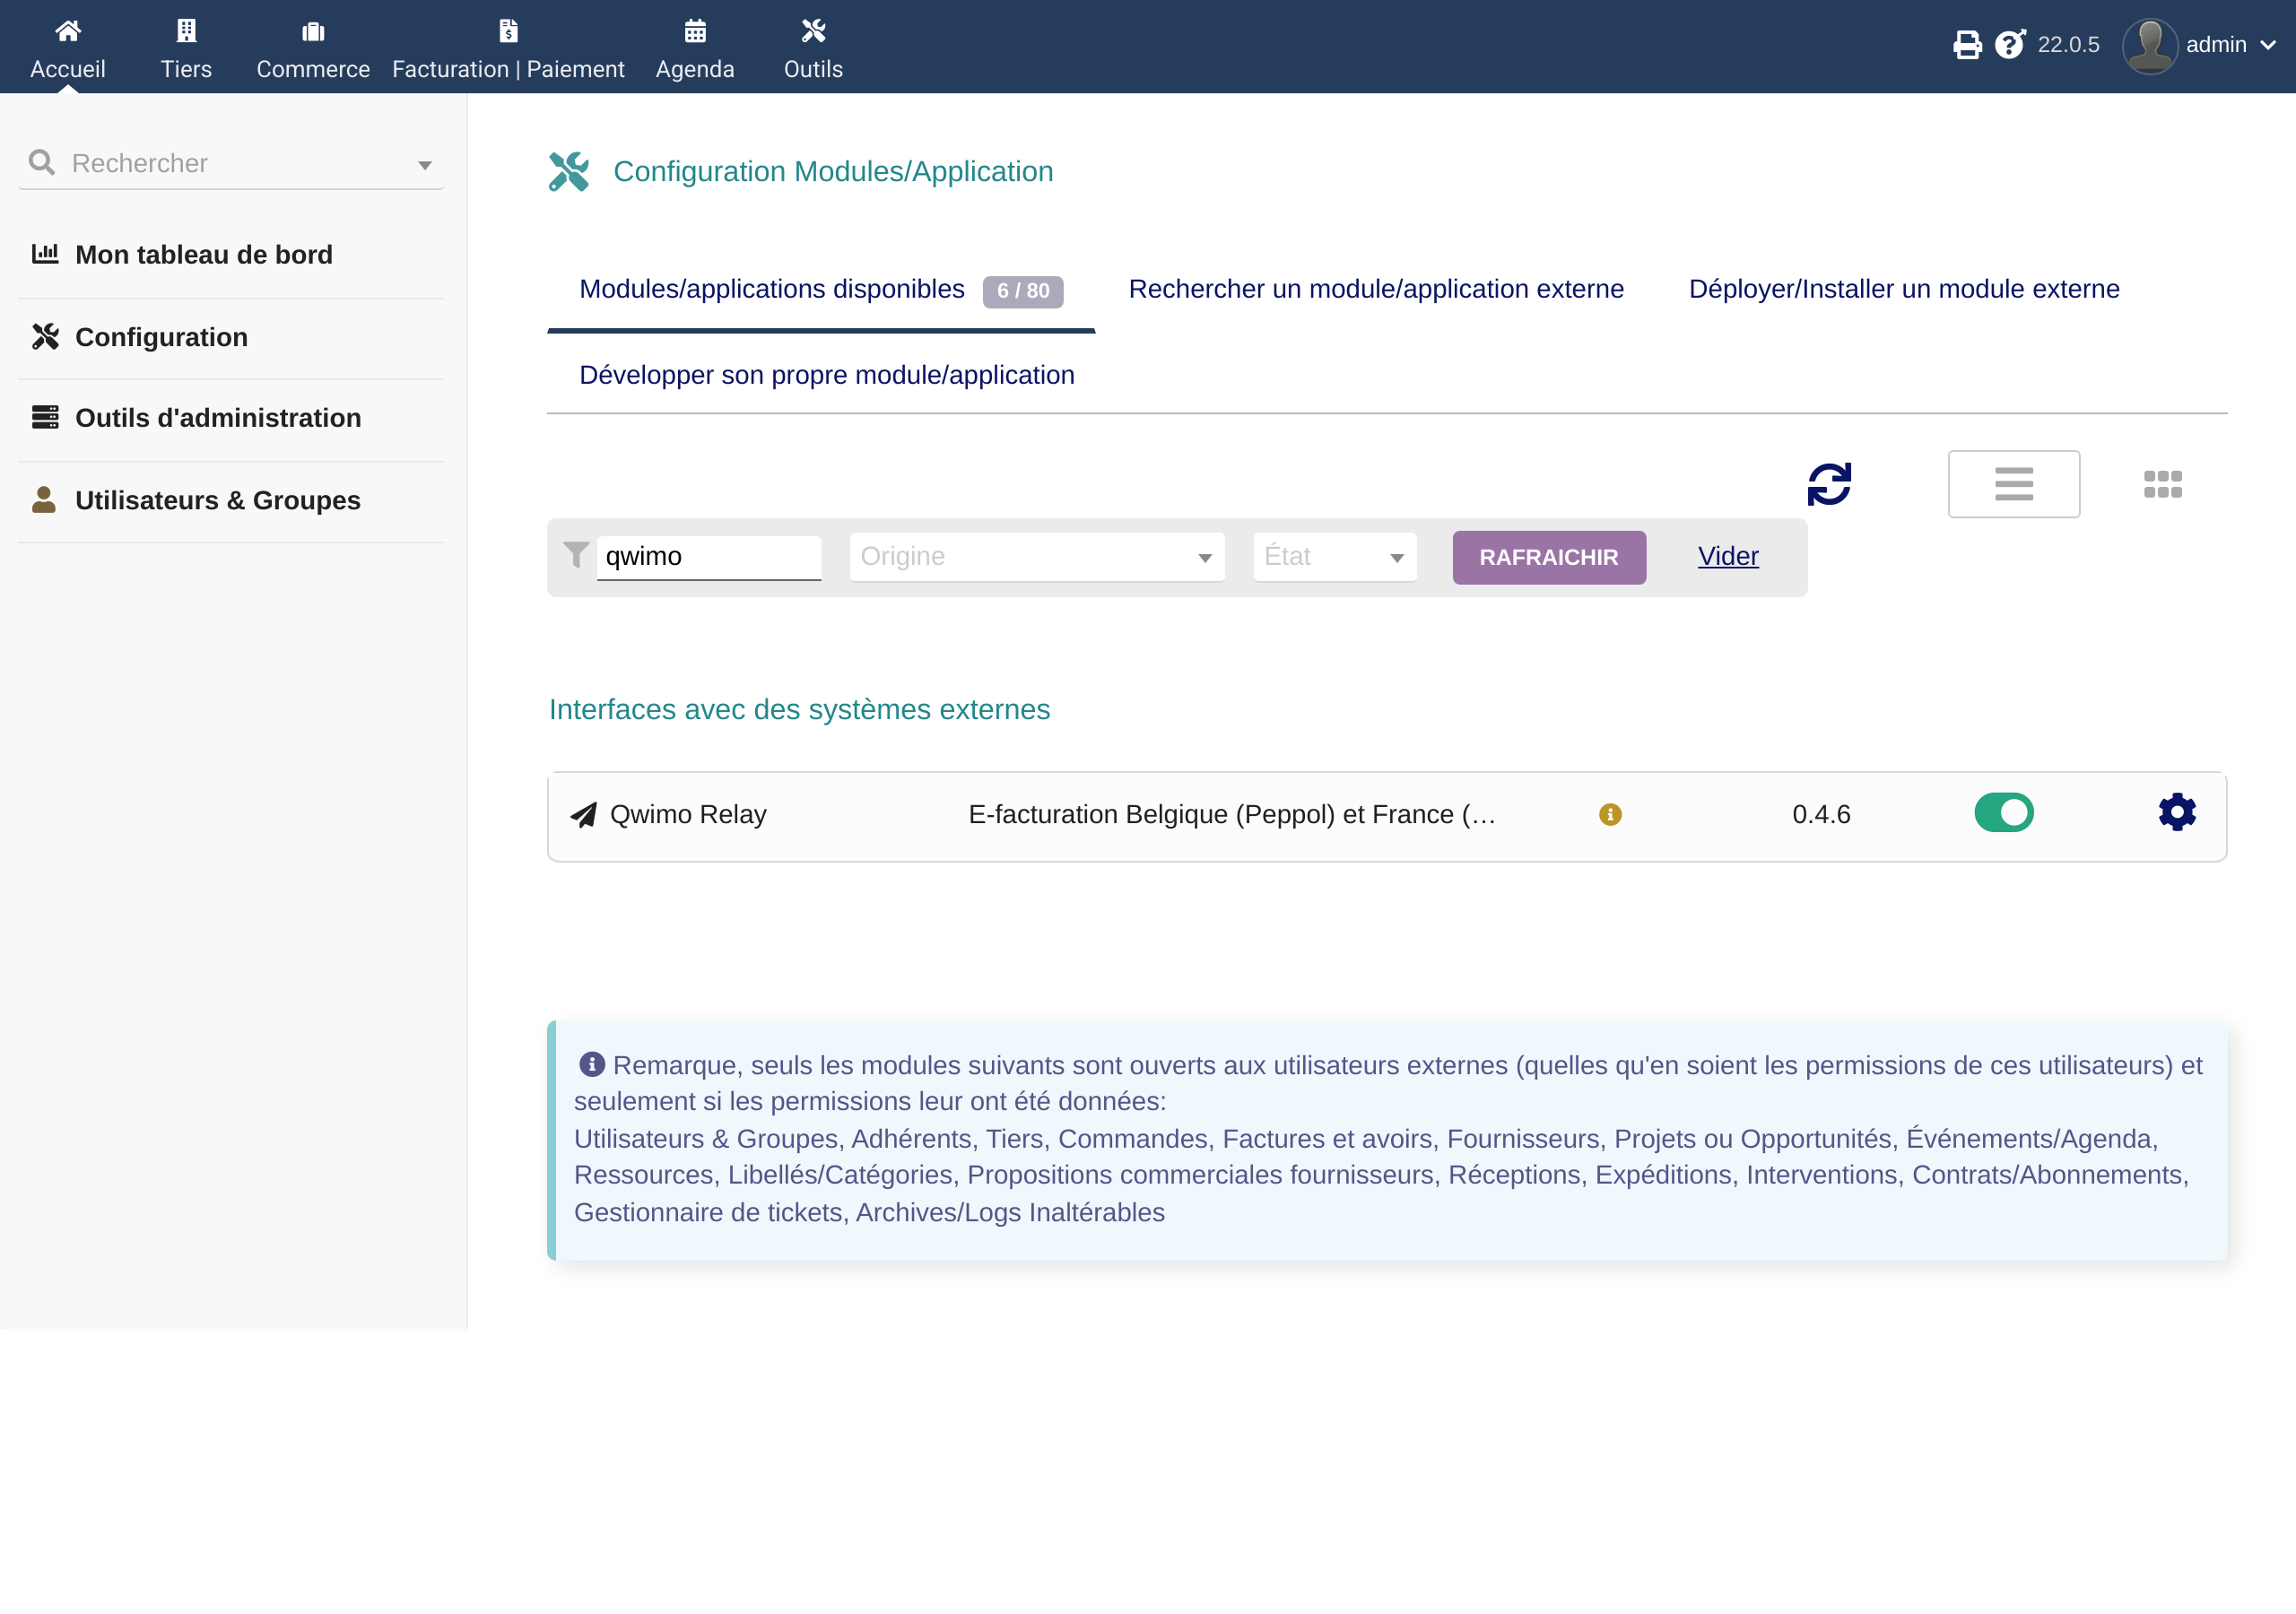Click the Interfaces avec des systèmes externes heading
The image size is (2296, 1614).
799,710
